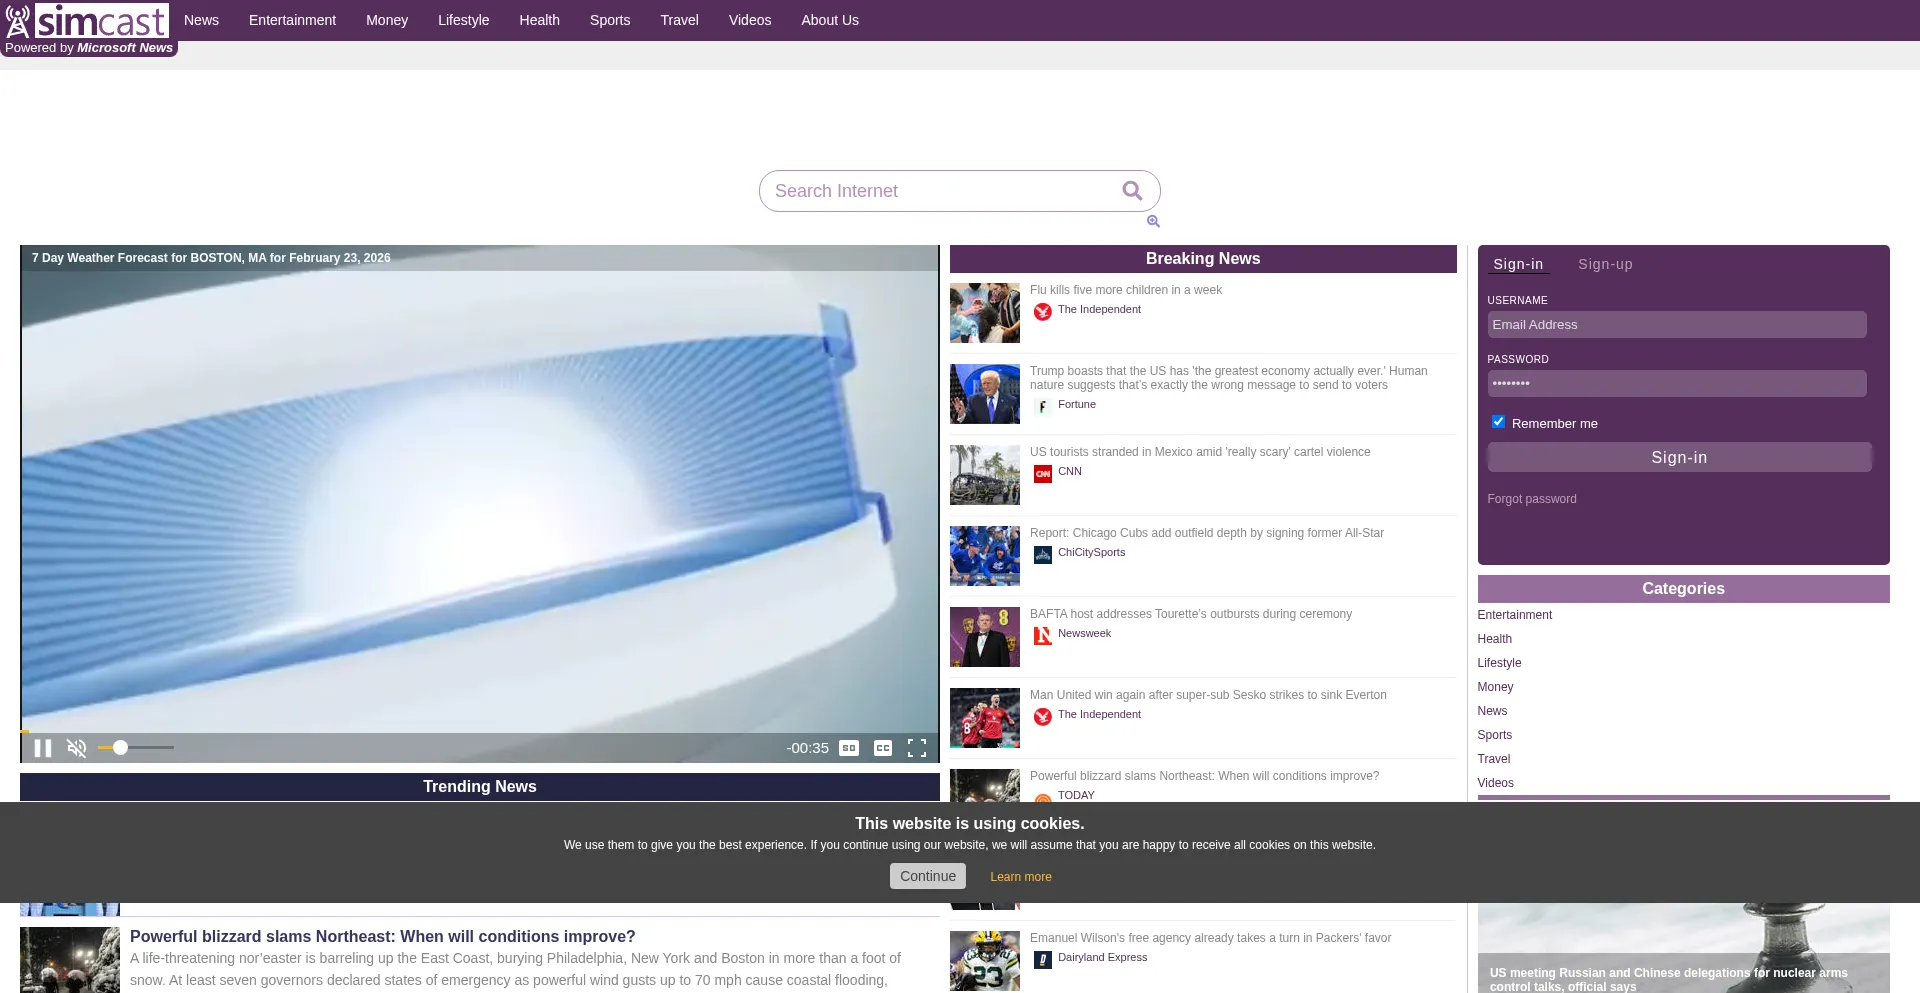Adjust the video volume slider
Screen dimensions: 1920x993
coord(136,747)
